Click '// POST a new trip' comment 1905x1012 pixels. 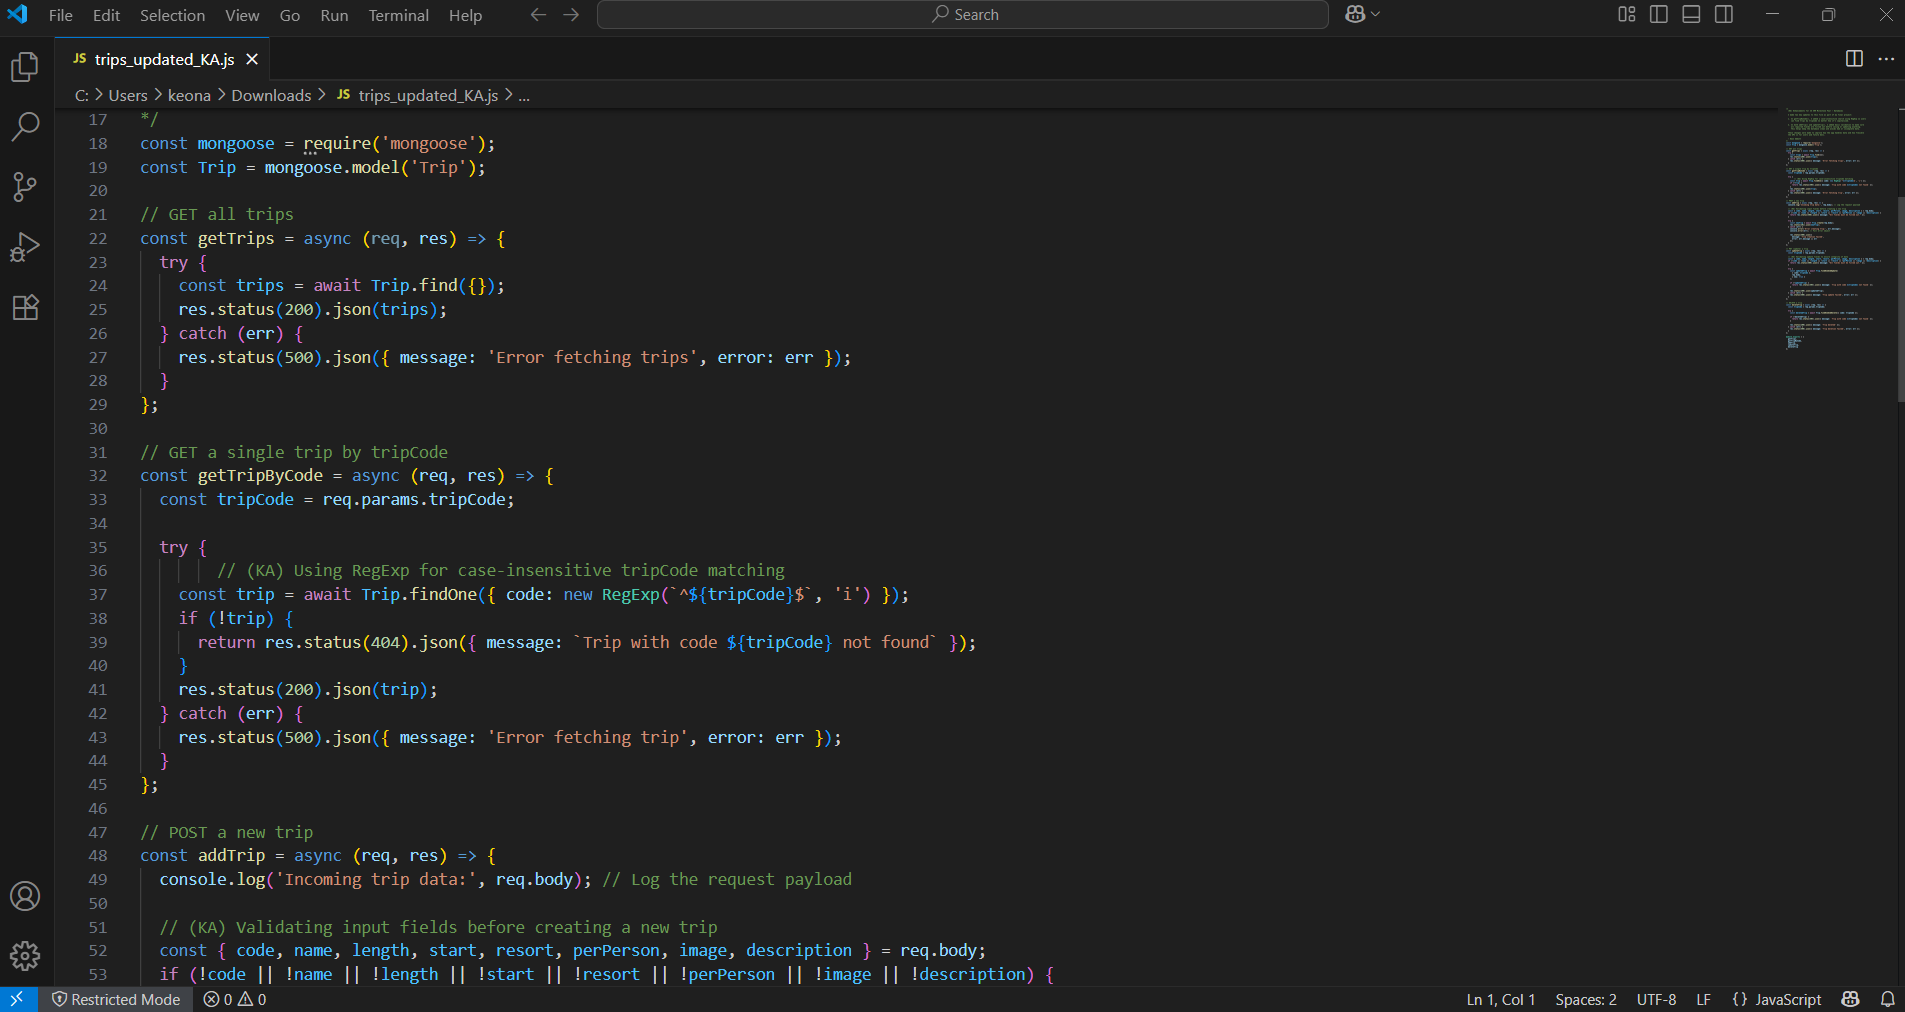pyautogui.click(x=227, y=832)
